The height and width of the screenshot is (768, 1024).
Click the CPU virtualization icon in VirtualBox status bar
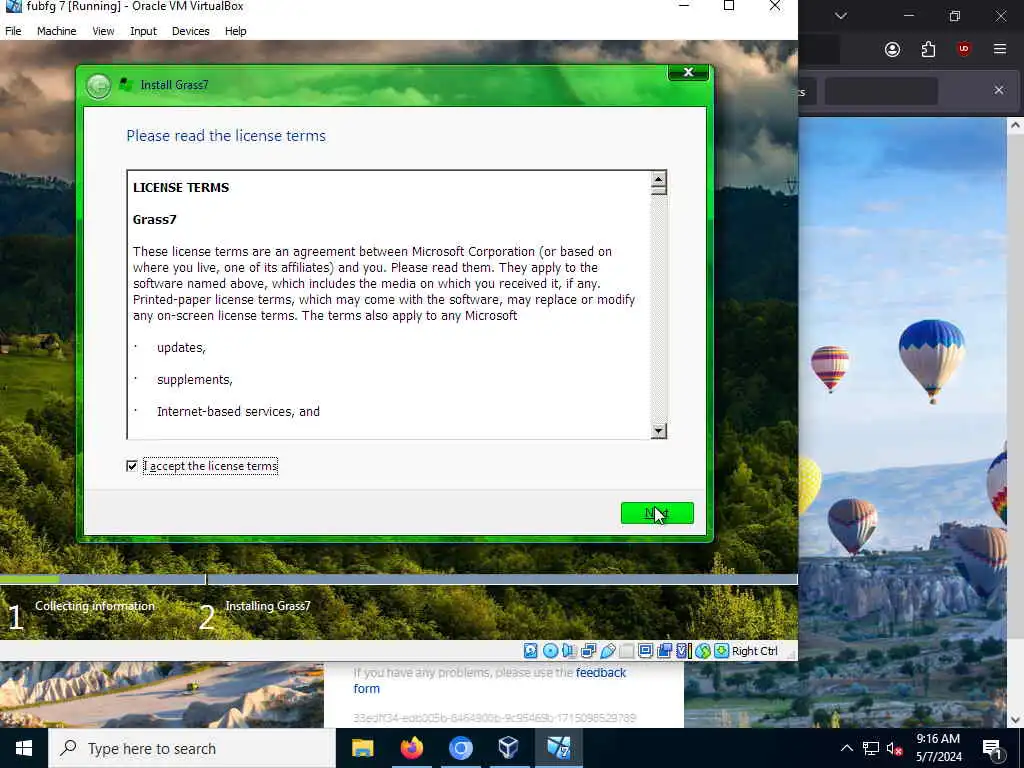tap(684, 650)
